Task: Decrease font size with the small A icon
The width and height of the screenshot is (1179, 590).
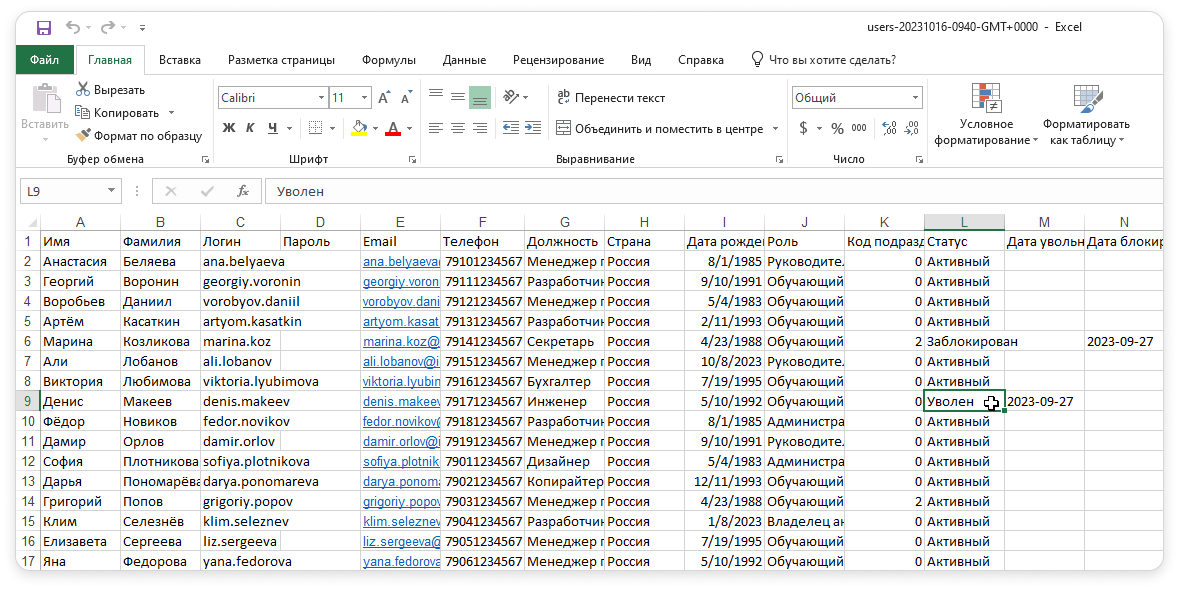Action: (x=406, y=98)
